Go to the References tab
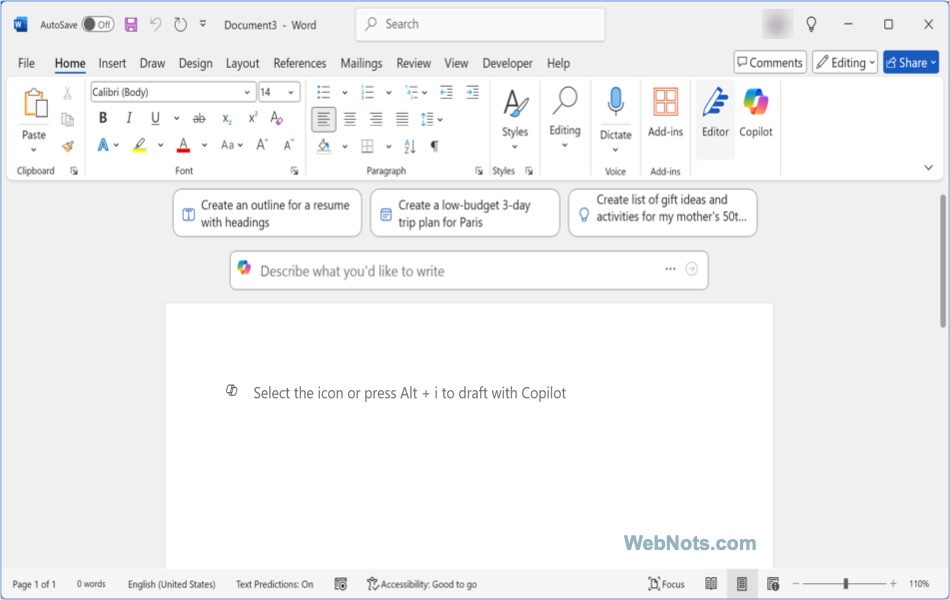The image size is (950, 600). (299, 63)
